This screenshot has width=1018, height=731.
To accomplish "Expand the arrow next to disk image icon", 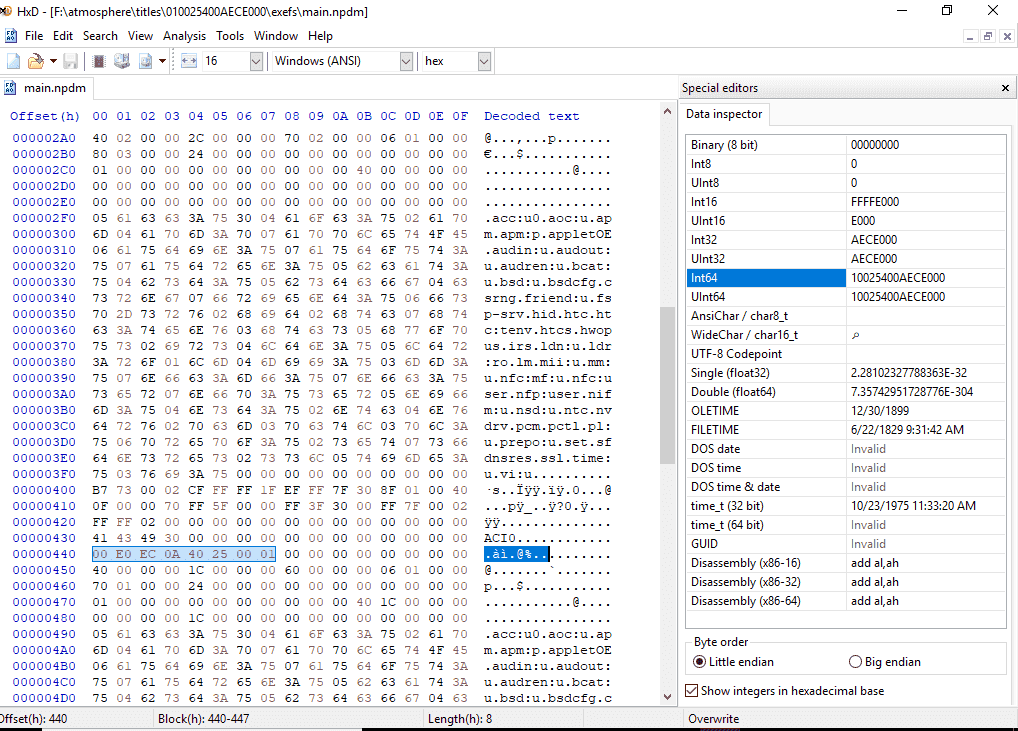I will pyautogui.click(x=162, y=61).
